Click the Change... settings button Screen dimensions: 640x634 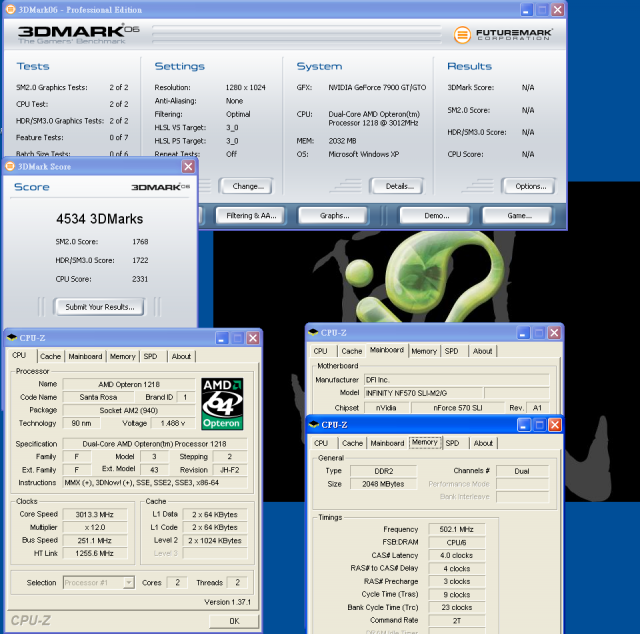click(x=248, y=186)
